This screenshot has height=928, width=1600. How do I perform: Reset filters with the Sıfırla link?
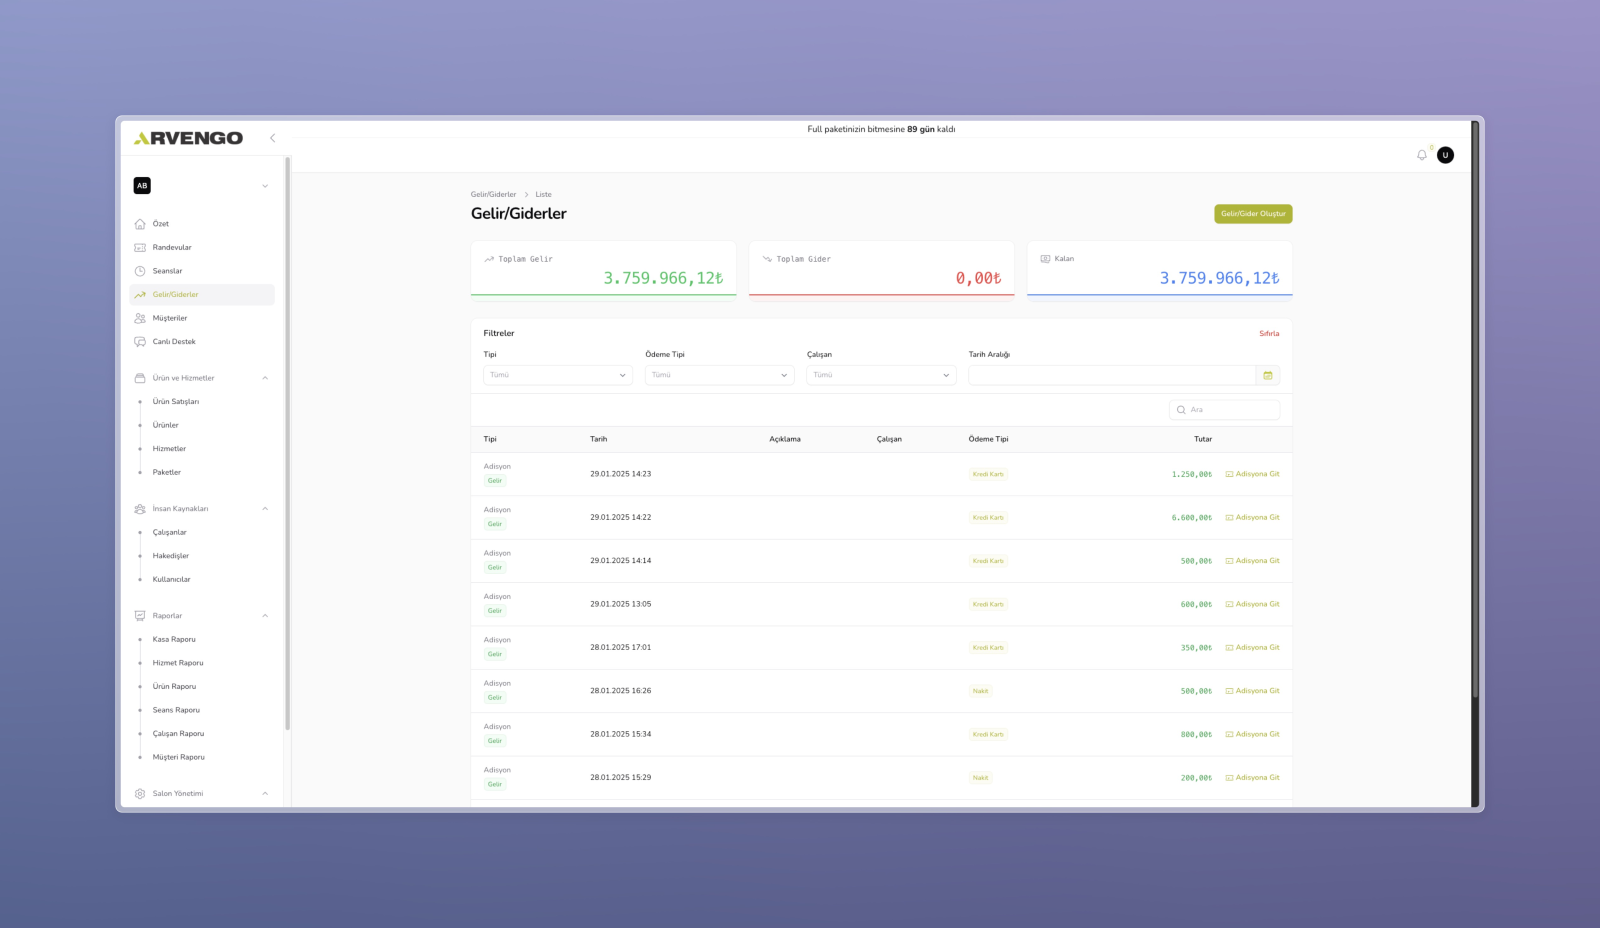coord(1269,334)
